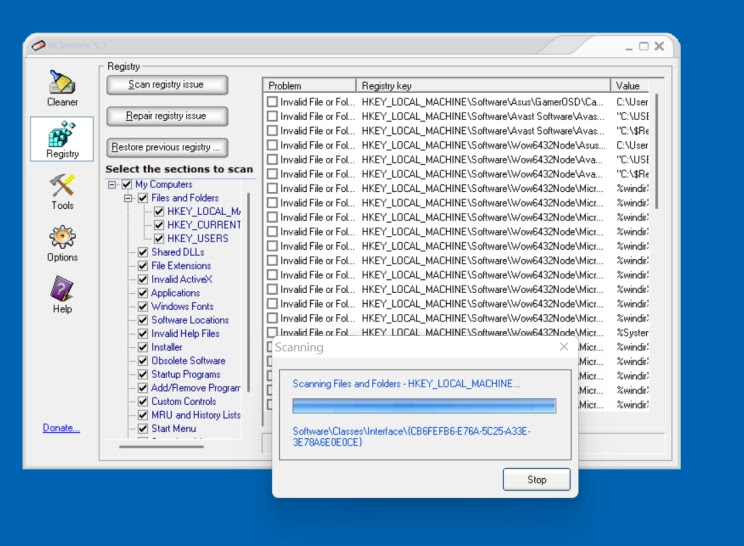The width and height of the screenshot is (744, 546).
Task: Uncheck Custom Controls section
Action: [x=143, y=401]
